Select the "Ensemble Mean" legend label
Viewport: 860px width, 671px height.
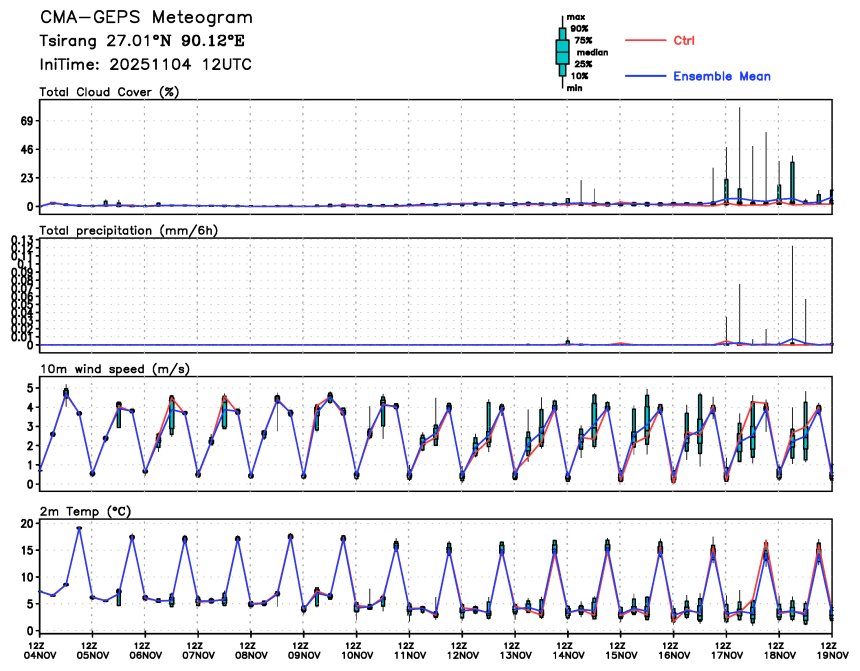(x=721, y=77)
